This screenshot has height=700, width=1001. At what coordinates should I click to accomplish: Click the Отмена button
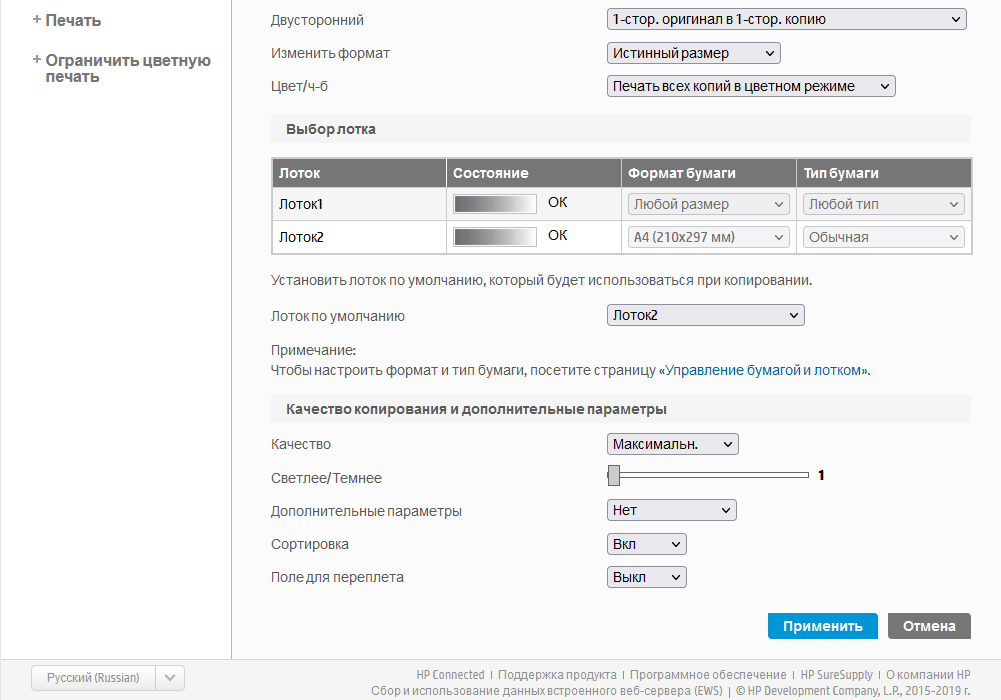coord(929,626)
